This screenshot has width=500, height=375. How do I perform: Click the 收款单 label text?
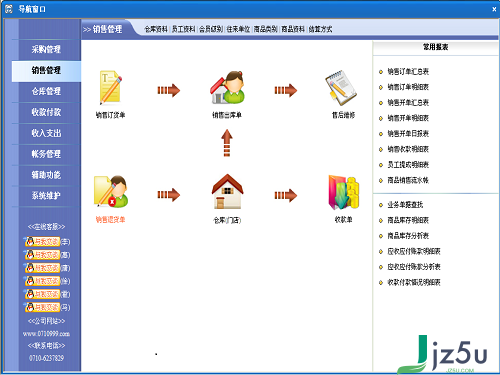tap(344, 220)
